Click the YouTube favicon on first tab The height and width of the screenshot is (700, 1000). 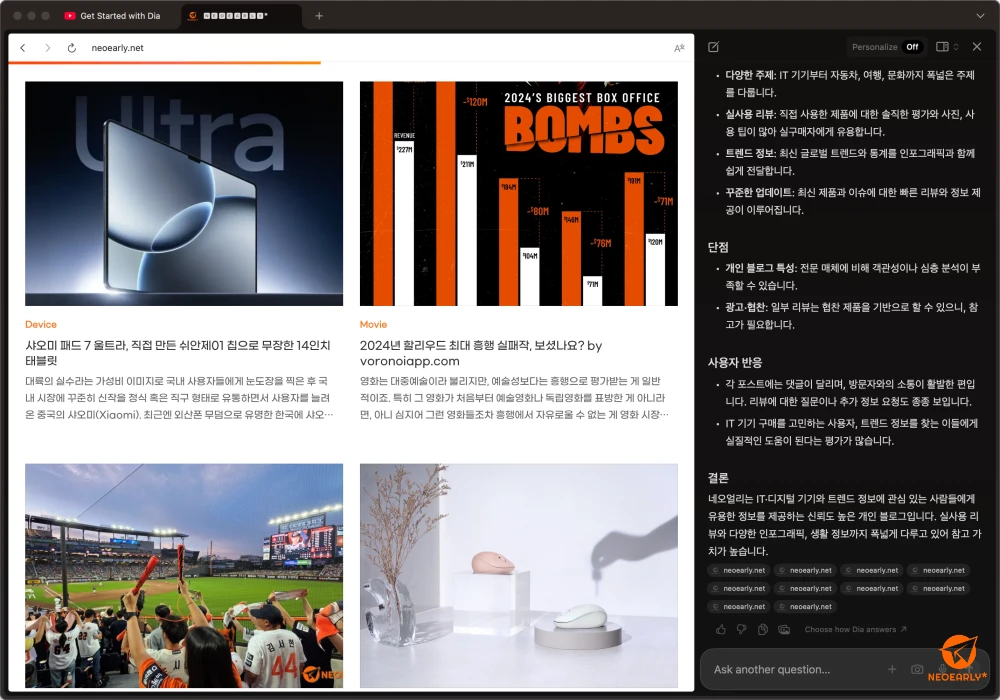pyautogui.click(x=70, y=16)
